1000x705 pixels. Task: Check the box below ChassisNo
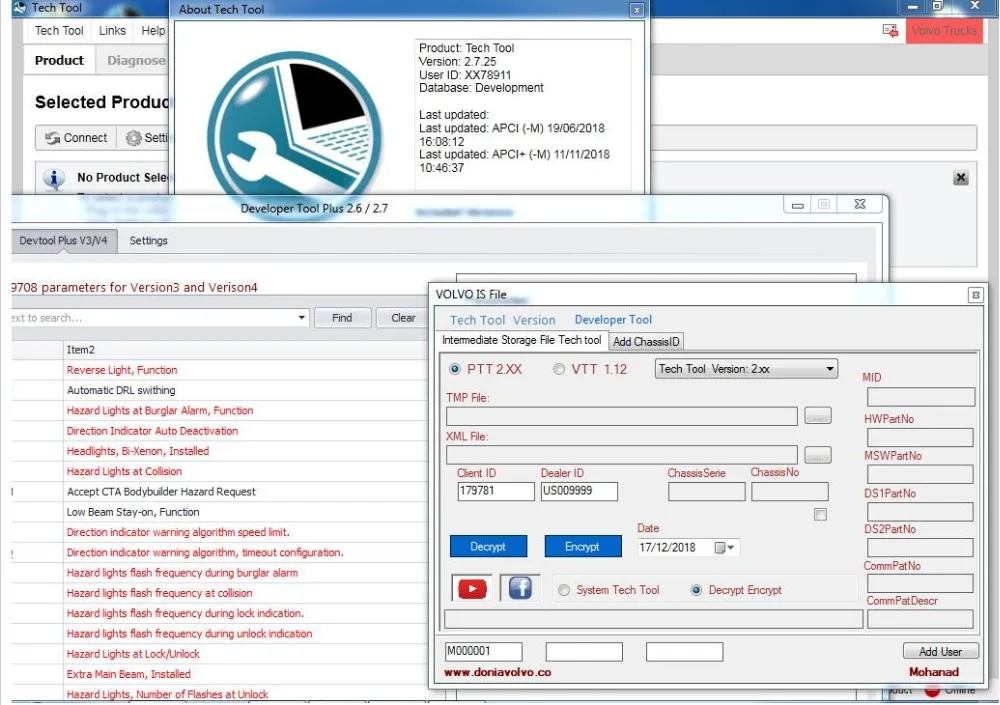coord(820,514)
